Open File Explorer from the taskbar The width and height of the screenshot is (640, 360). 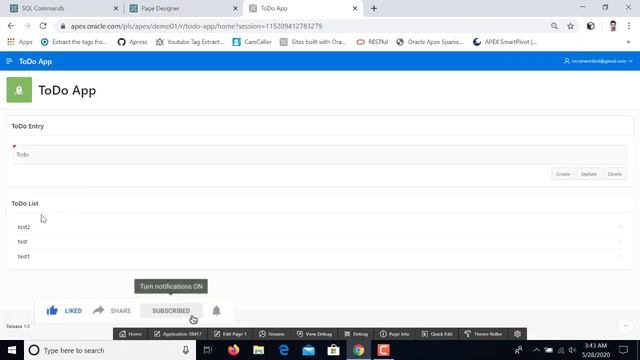point(258,350)
